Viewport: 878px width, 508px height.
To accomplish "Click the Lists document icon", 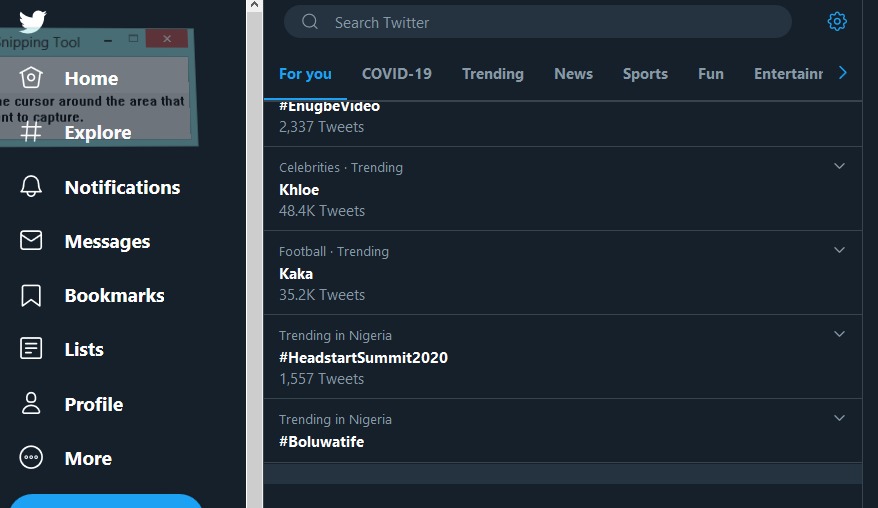I will pyautogui.click(x=31, y=348).
